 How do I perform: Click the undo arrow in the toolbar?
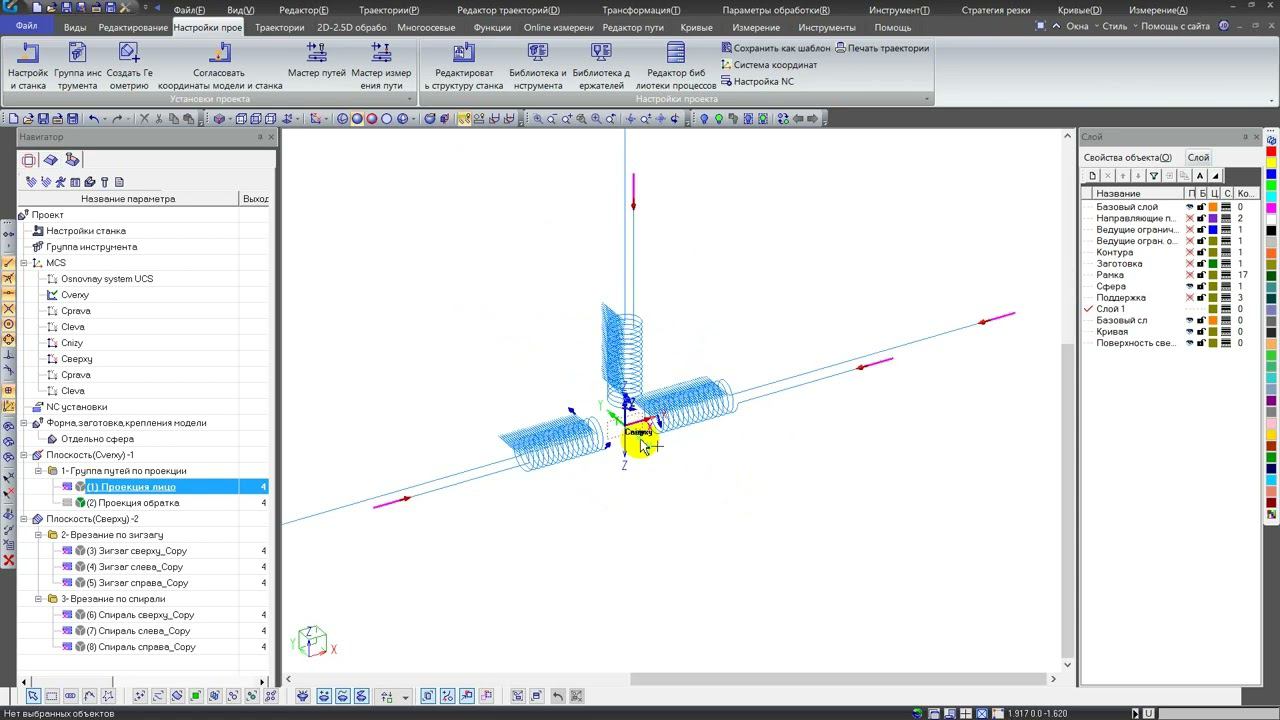94,119
